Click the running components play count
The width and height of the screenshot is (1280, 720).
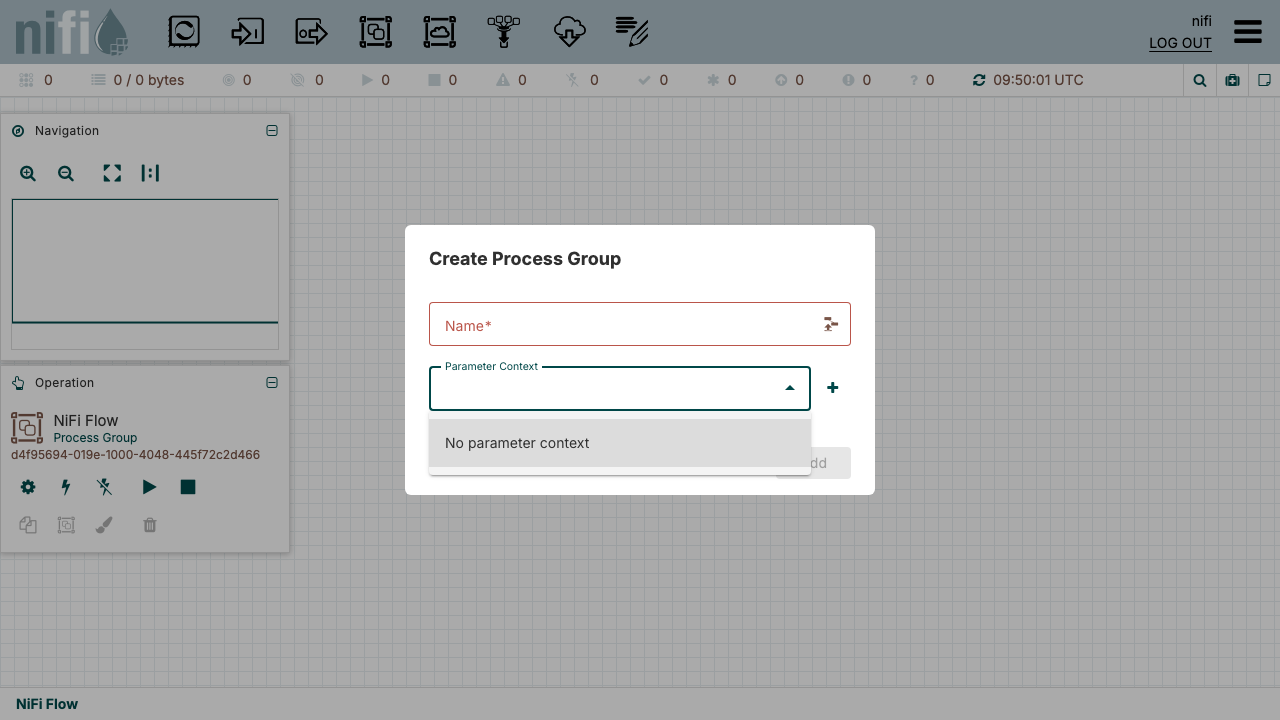375,80
